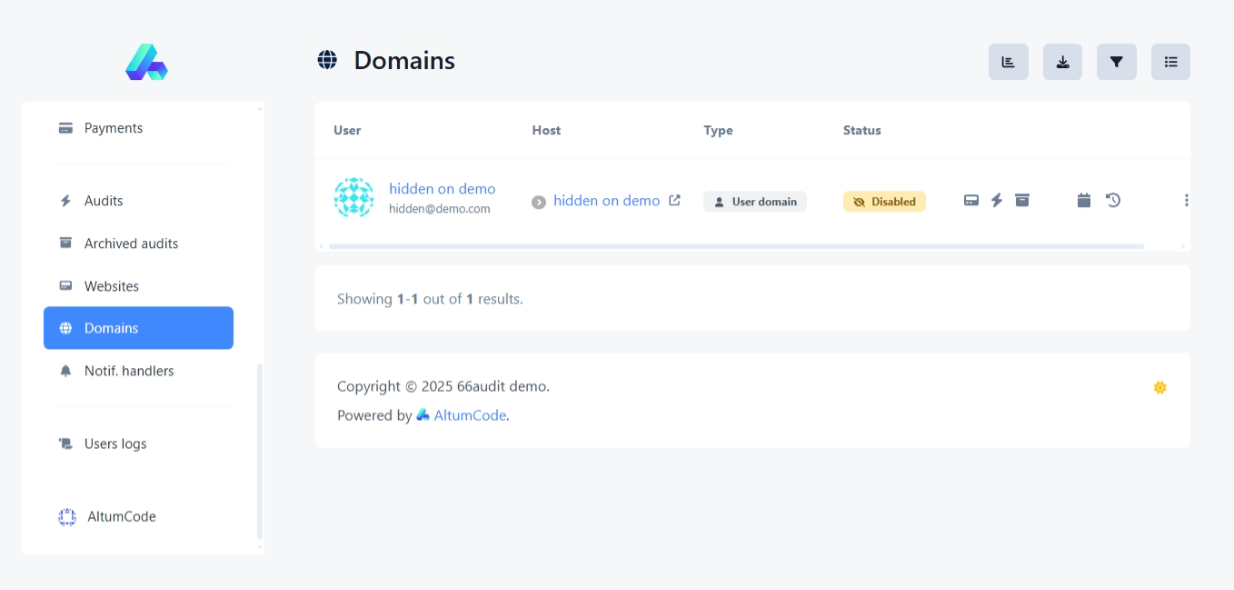1234x590 pixels.
Task: Click the history clock icon in row
Action: pyautogui.click(x=1113, y=200)
